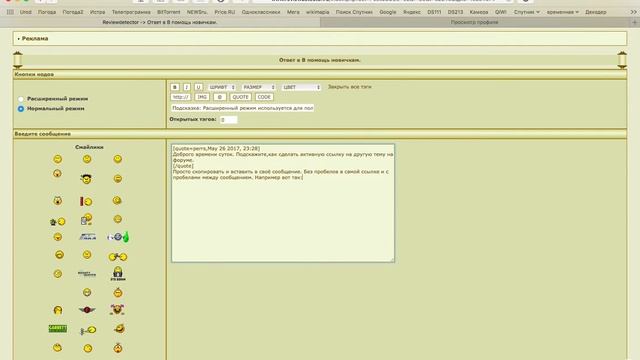Expand the Спутник bookmarks folder

point(527,12)
